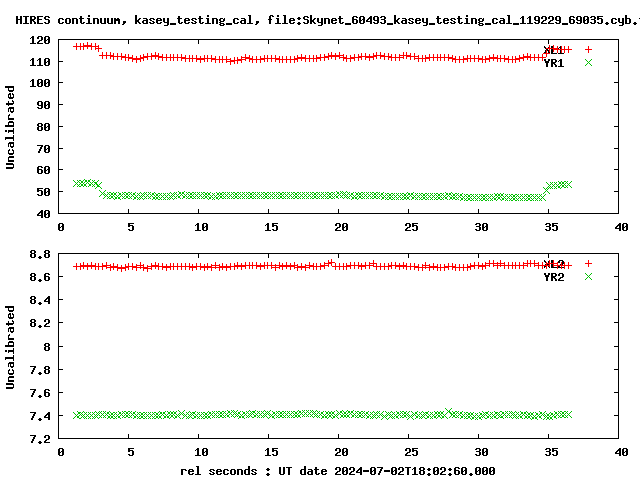The width and height of the screenshot is (640, 480).
Task: Click the 100 tick label on top plot y-axis
Action: click(40, 83)
